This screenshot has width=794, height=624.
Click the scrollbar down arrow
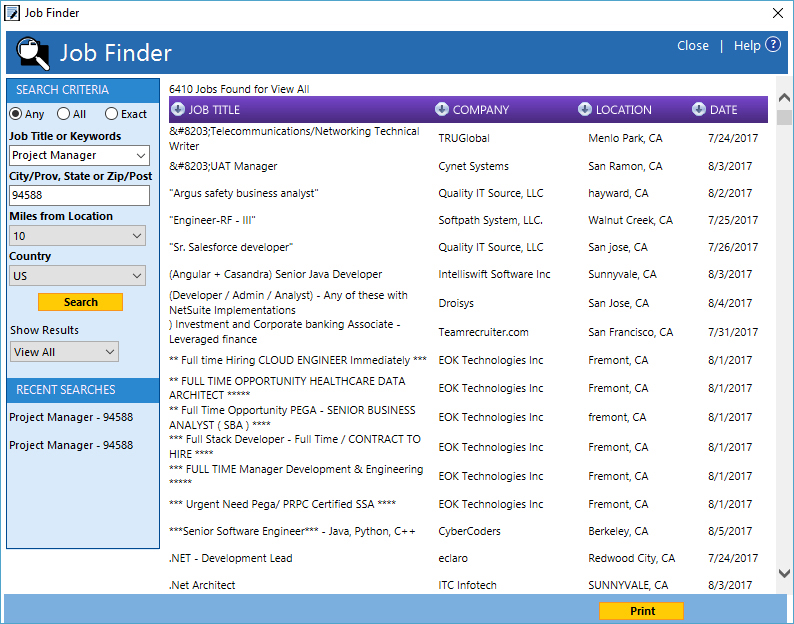[784, 573]
